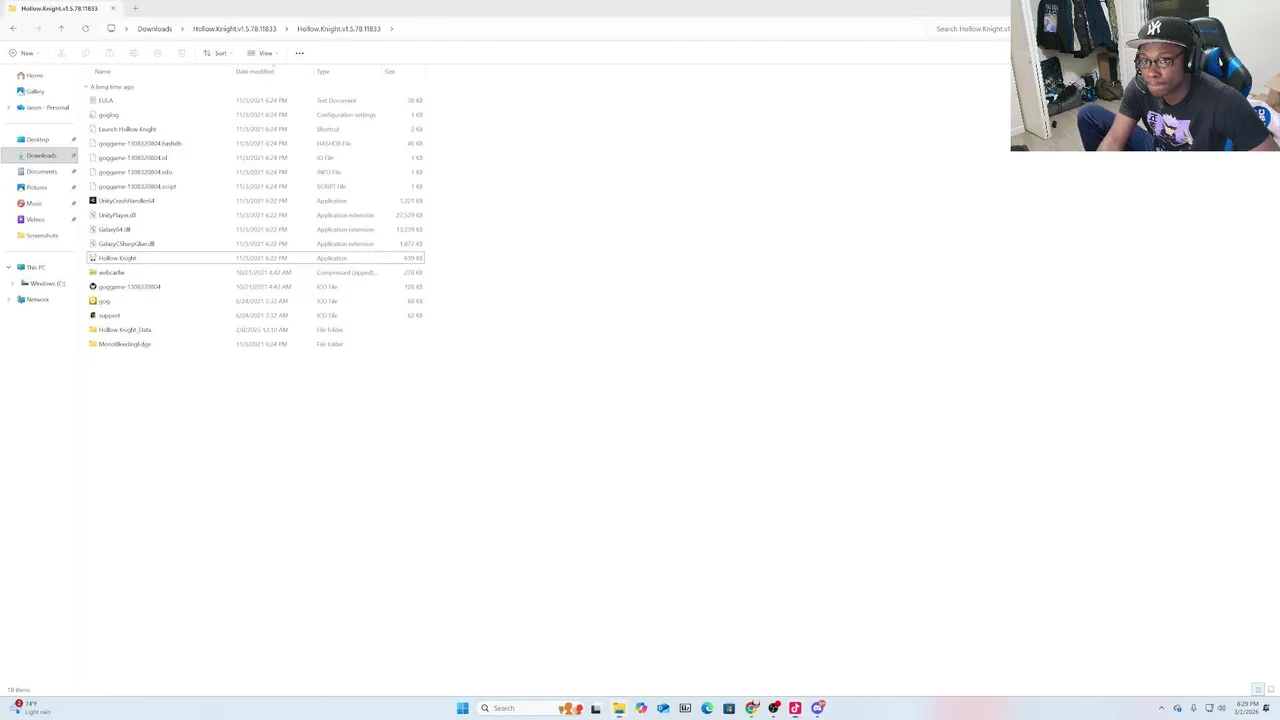Open the New item dropdown

tap(23, 53)
